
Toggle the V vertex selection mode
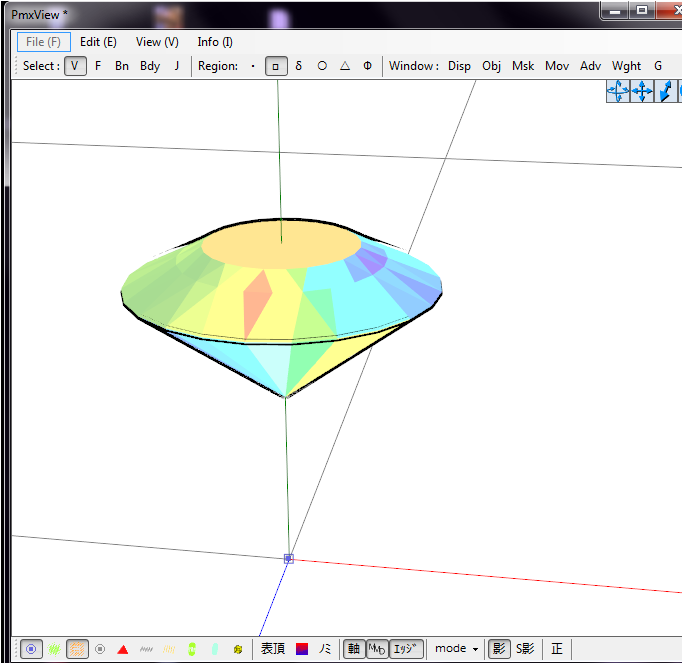pyautogui.click(x=75, y=66)
